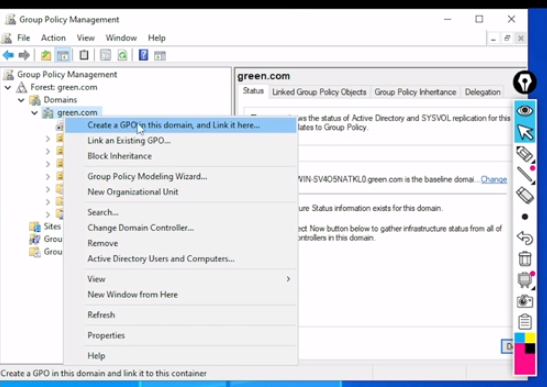Click the green.com heading in details pane
This screenshot has height=387, width=547.
(x=264, y=76)
